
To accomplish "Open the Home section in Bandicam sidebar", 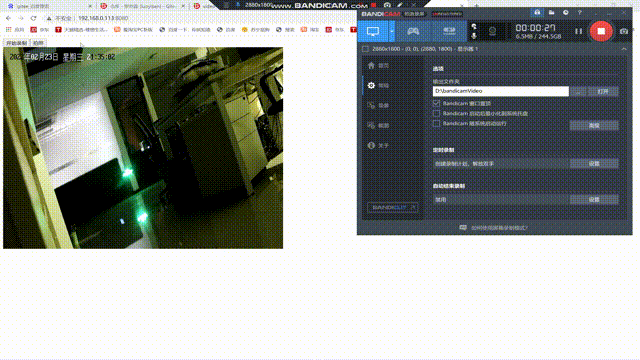I will (x=378, y=65).
